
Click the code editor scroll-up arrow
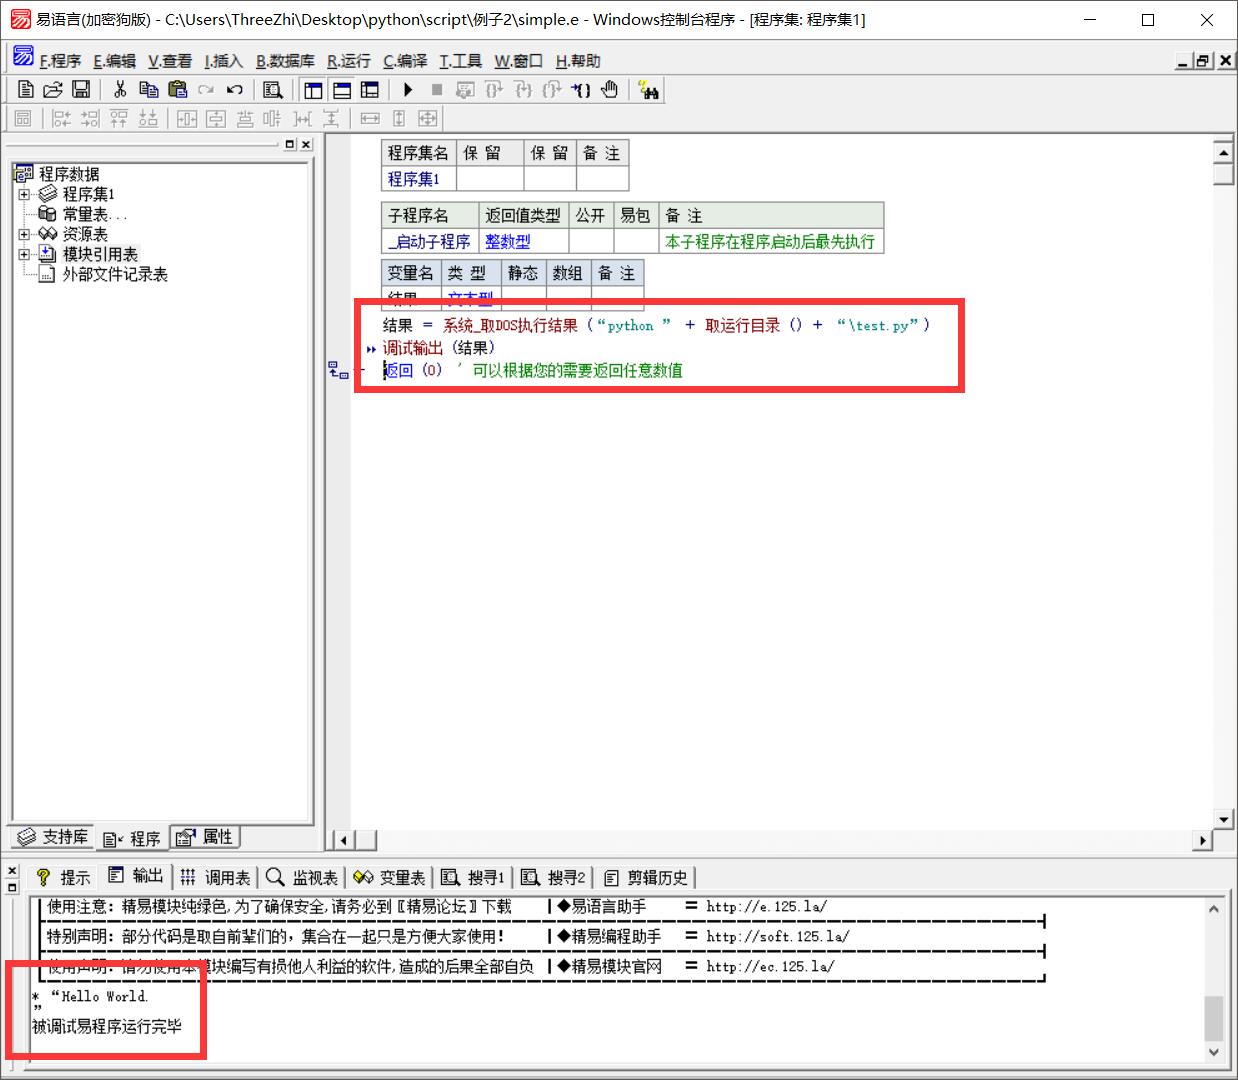click(x=1223, y=152)
